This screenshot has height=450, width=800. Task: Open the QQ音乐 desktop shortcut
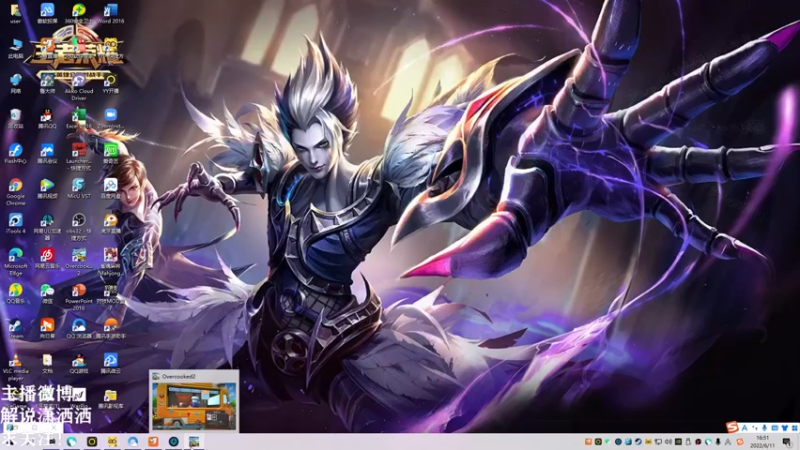click(15, 293)
